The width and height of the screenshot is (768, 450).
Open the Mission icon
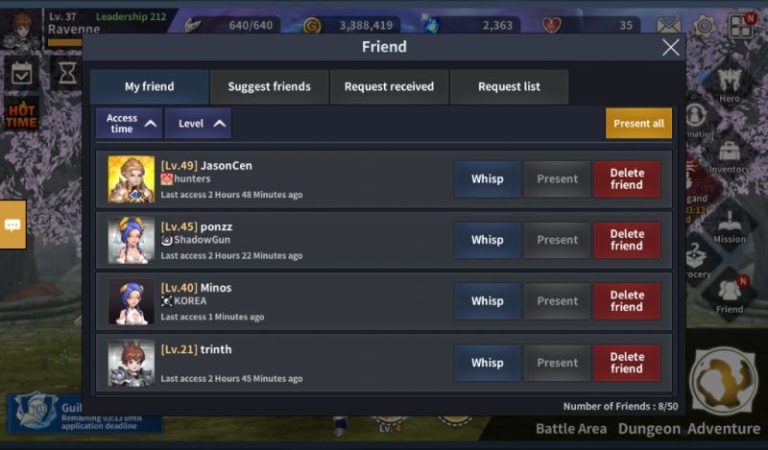729,226
